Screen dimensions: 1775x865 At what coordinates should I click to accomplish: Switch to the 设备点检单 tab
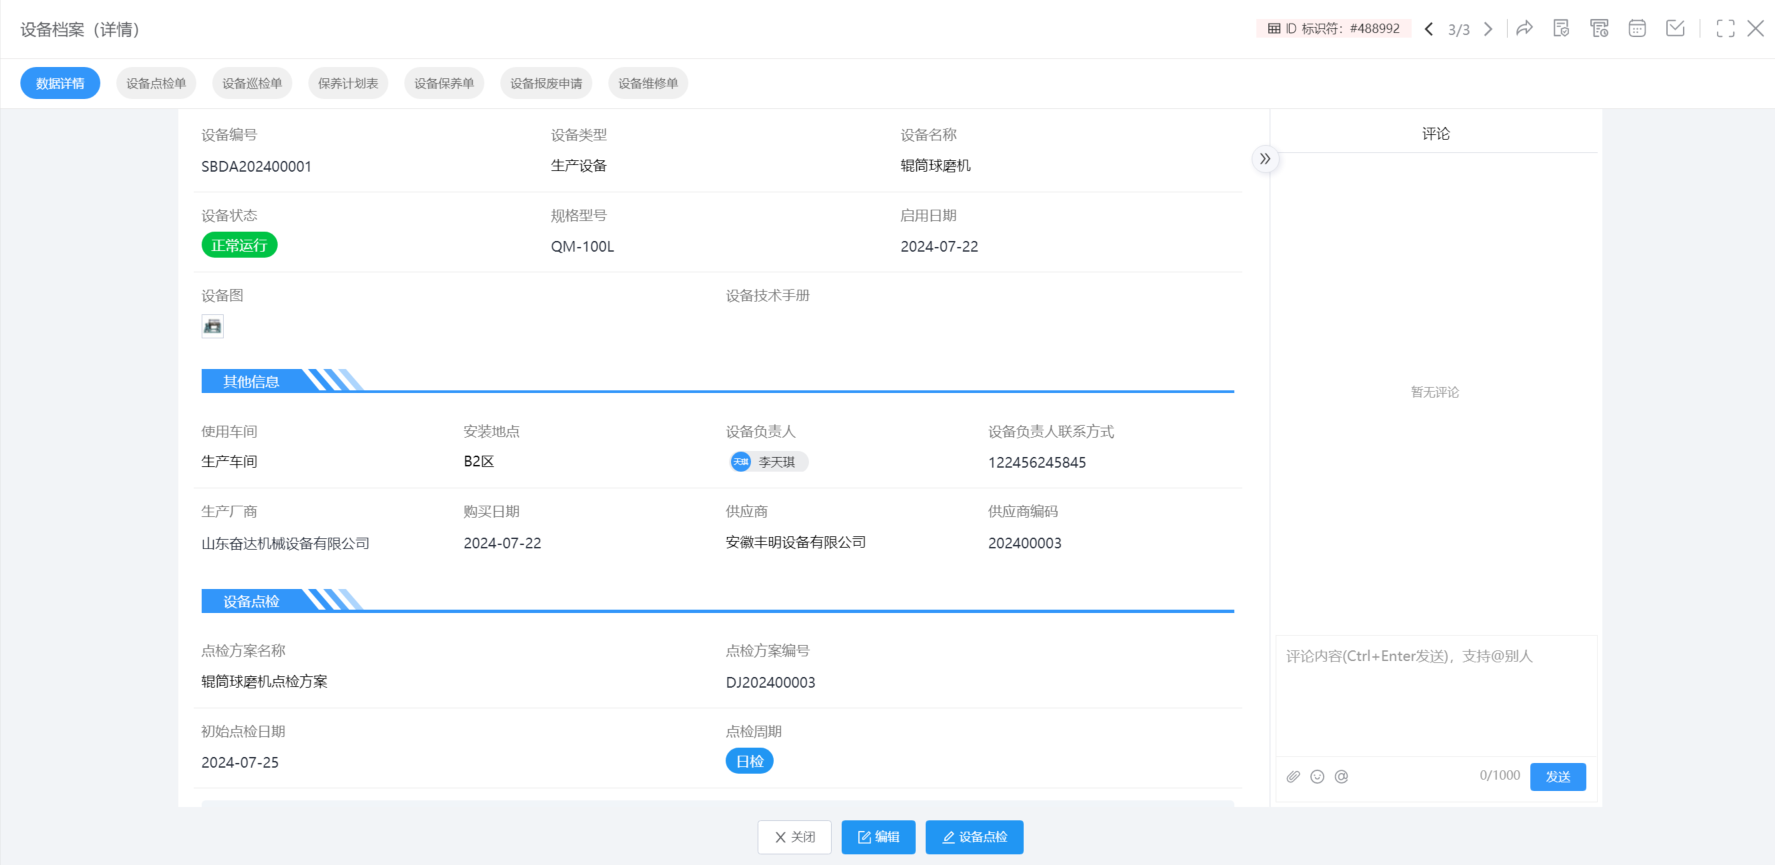[x=156, y=83]
